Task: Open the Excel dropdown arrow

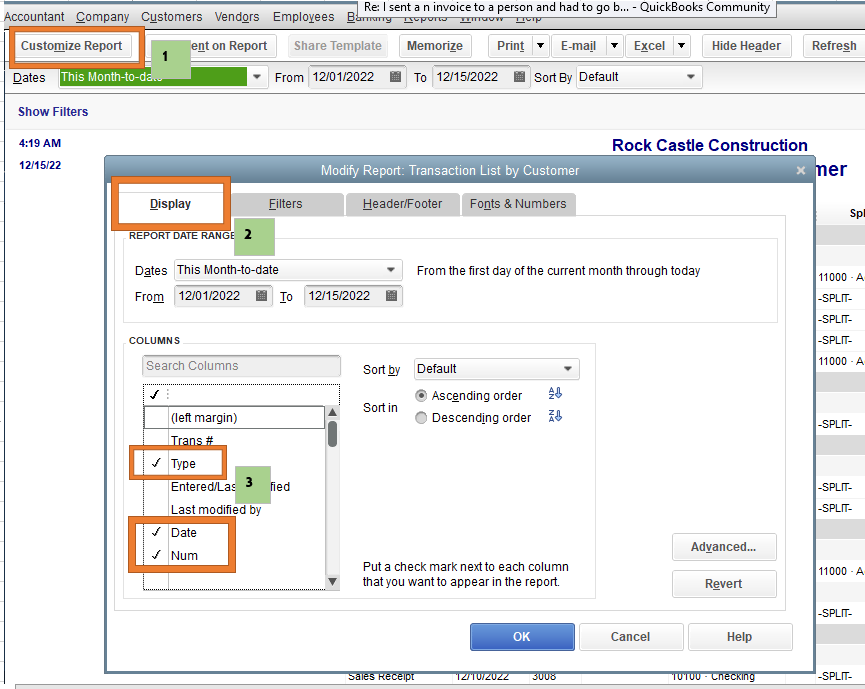Action: pos(682,46)
